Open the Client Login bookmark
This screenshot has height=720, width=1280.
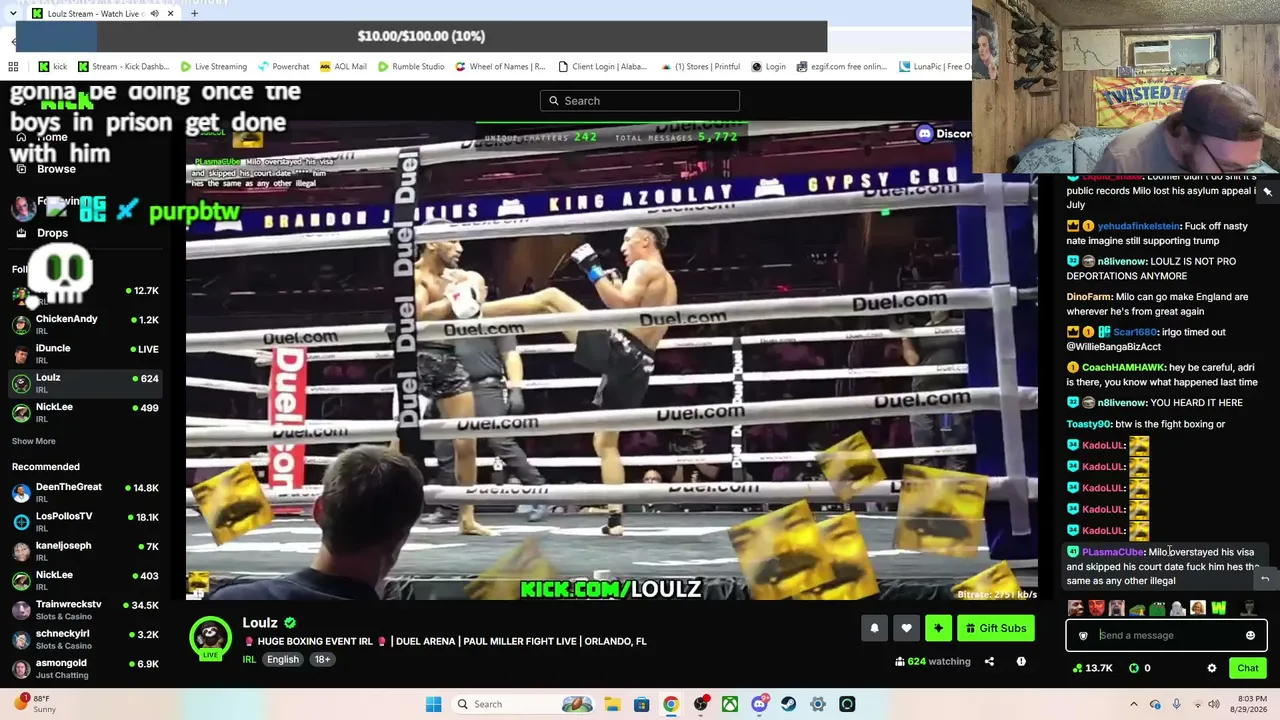tap(602, 67)
